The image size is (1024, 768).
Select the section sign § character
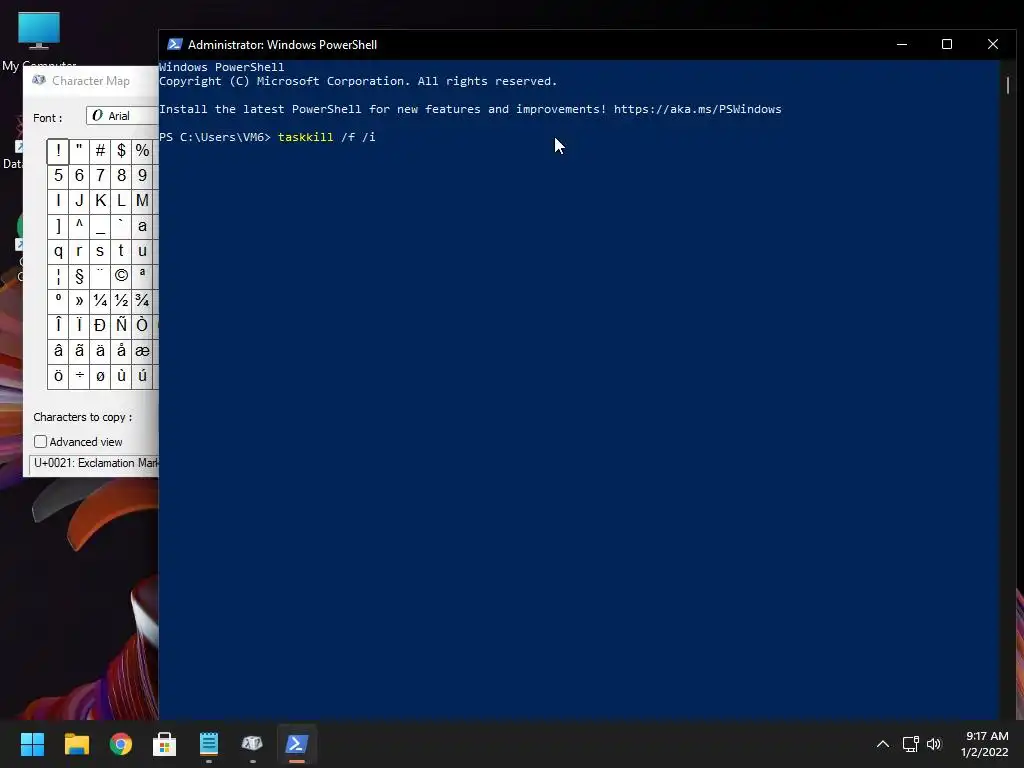pos(79,276)
